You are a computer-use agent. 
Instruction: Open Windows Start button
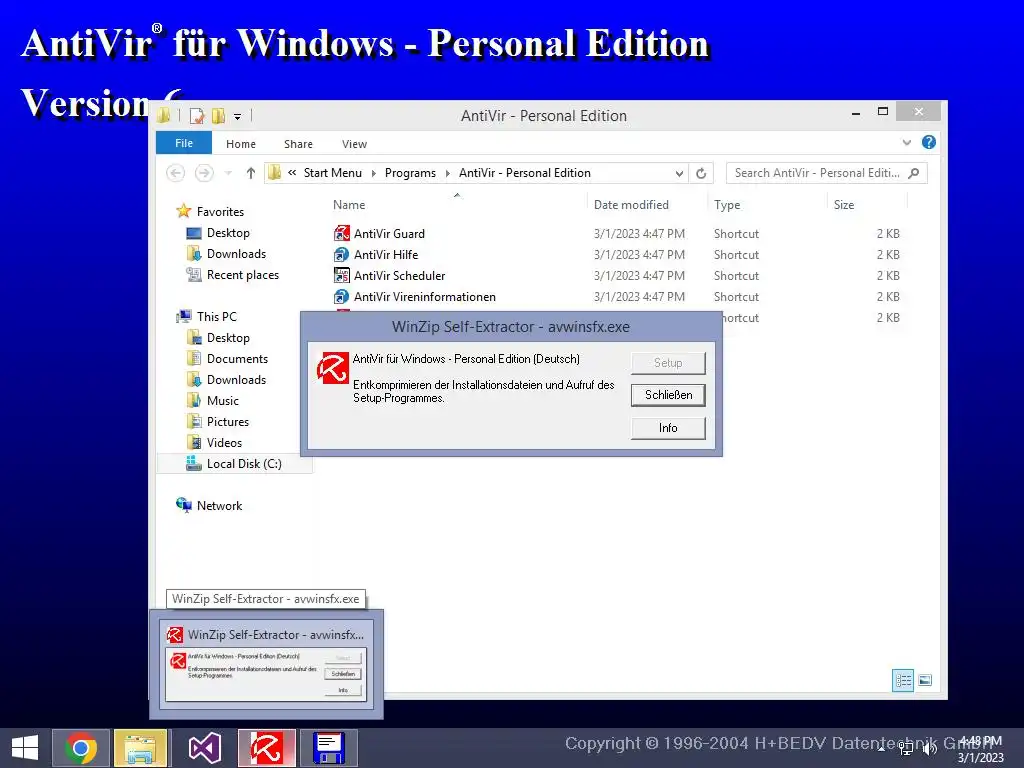pyautogui.click(x=25, y=748)
